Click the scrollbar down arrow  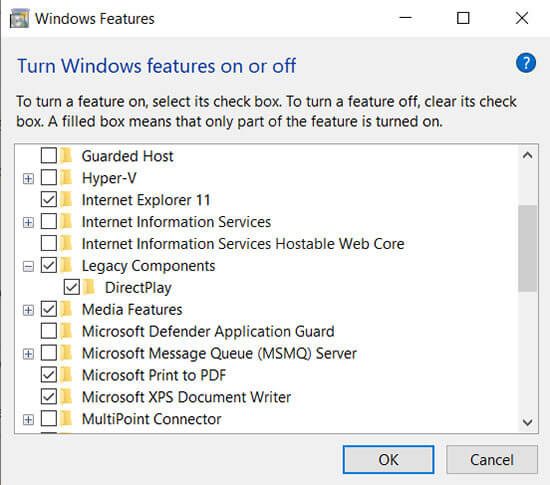(528, 422)
